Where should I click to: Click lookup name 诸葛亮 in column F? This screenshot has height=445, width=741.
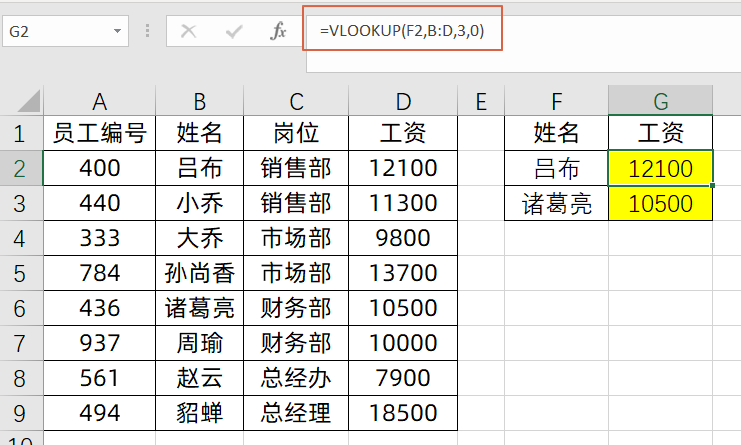pyautogui.click(x=557, y=203)
